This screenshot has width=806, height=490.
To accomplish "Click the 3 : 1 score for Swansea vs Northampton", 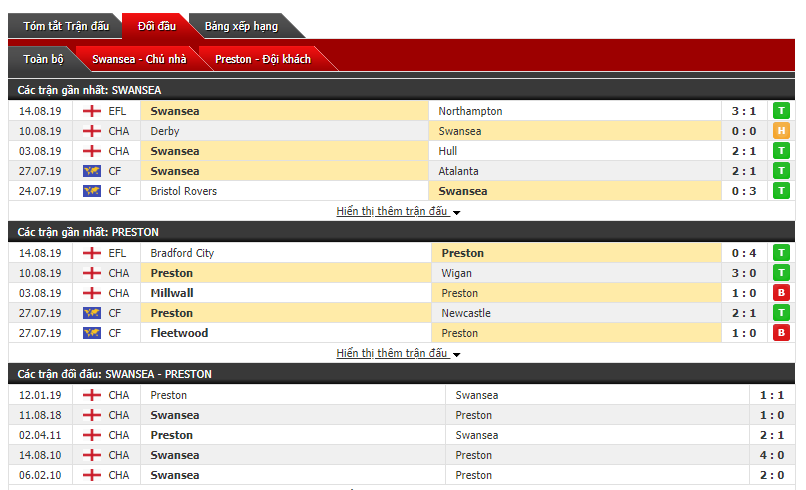I will 744,111.
